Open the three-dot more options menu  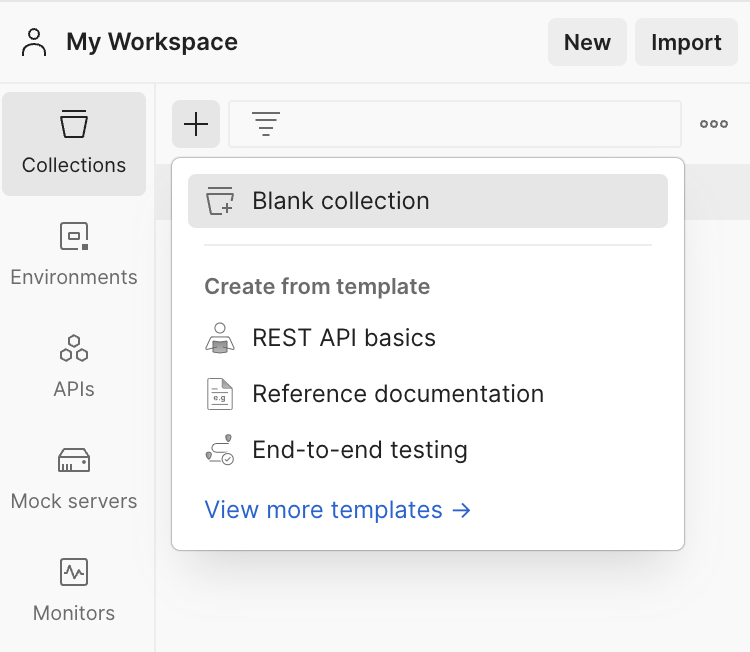[713, 124]
